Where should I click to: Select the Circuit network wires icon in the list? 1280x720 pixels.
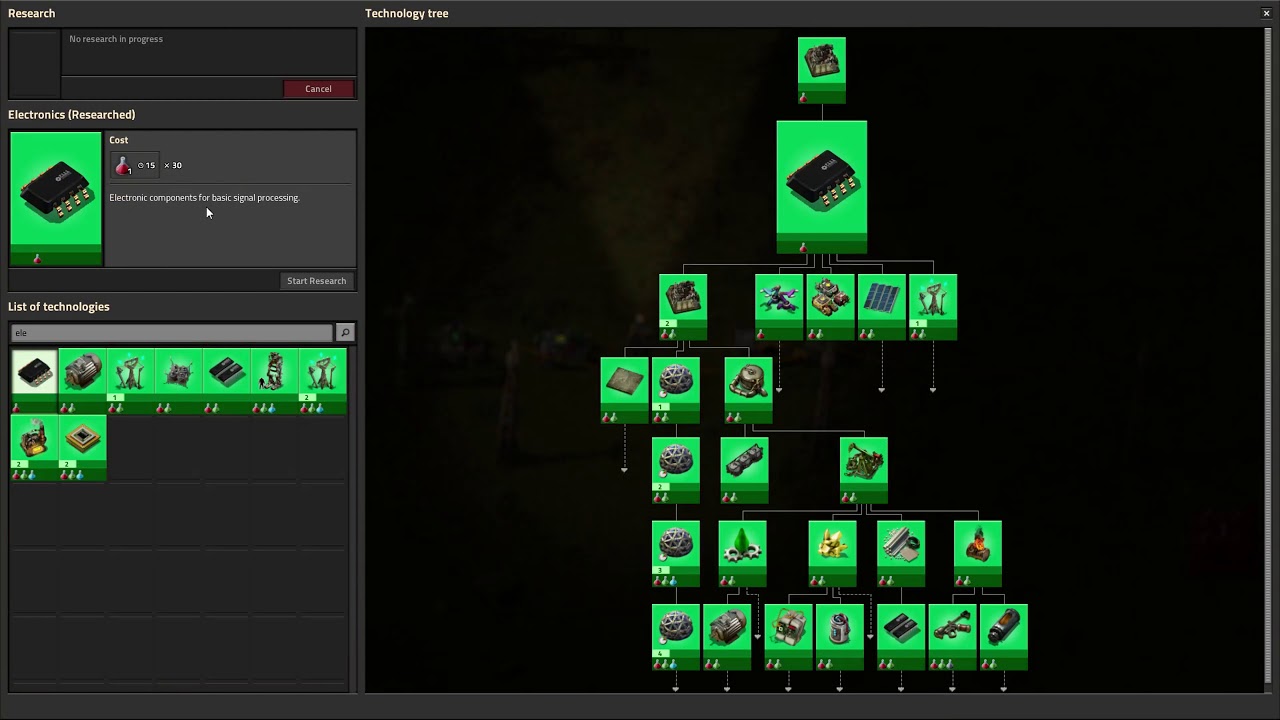pyautogui.click(x=178, y=380)
